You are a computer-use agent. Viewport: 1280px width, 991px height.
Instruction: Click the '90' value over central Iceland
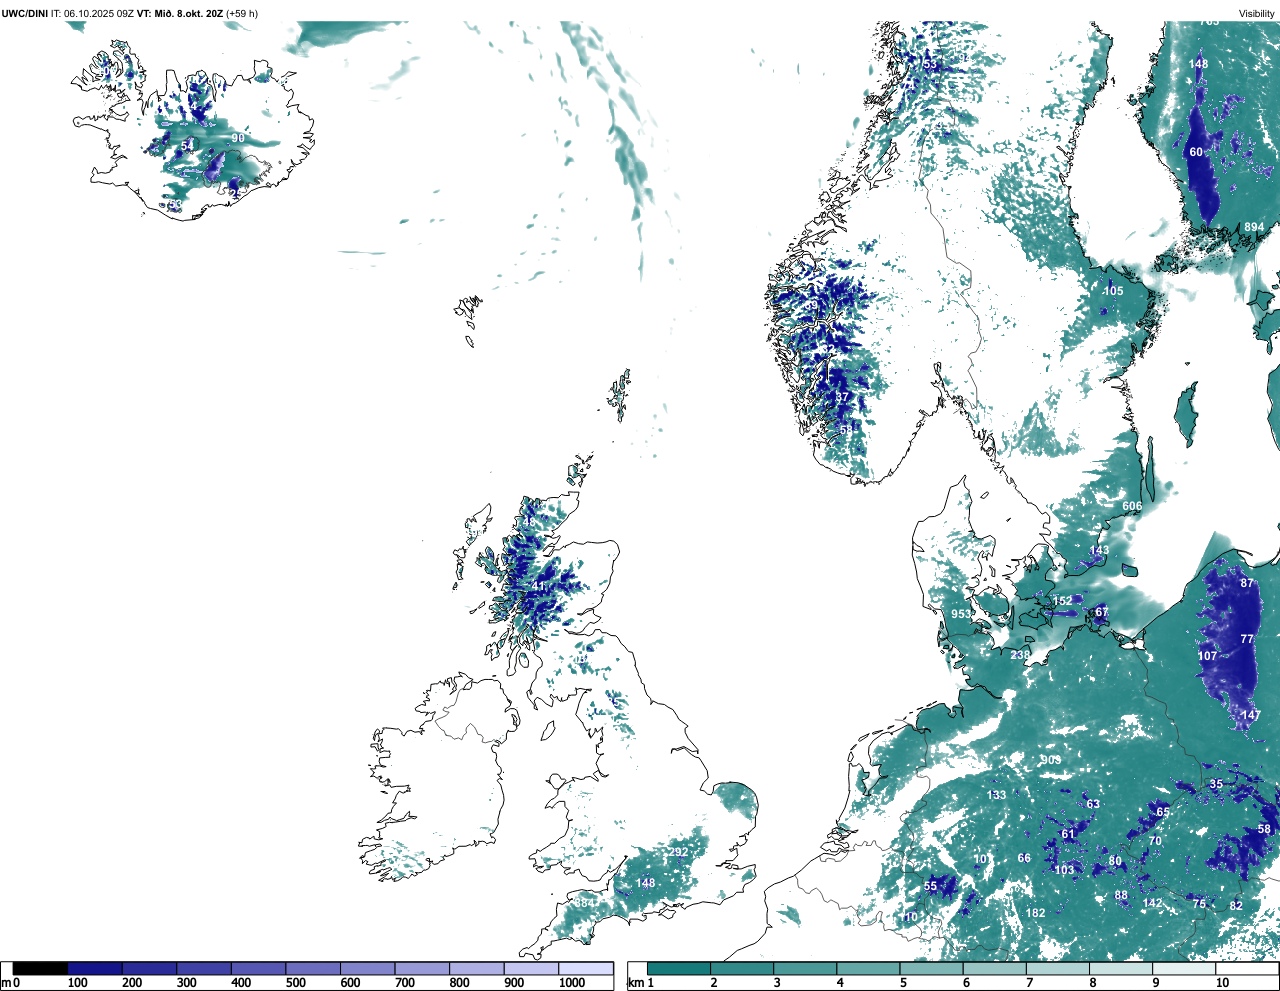pos(238,138)
